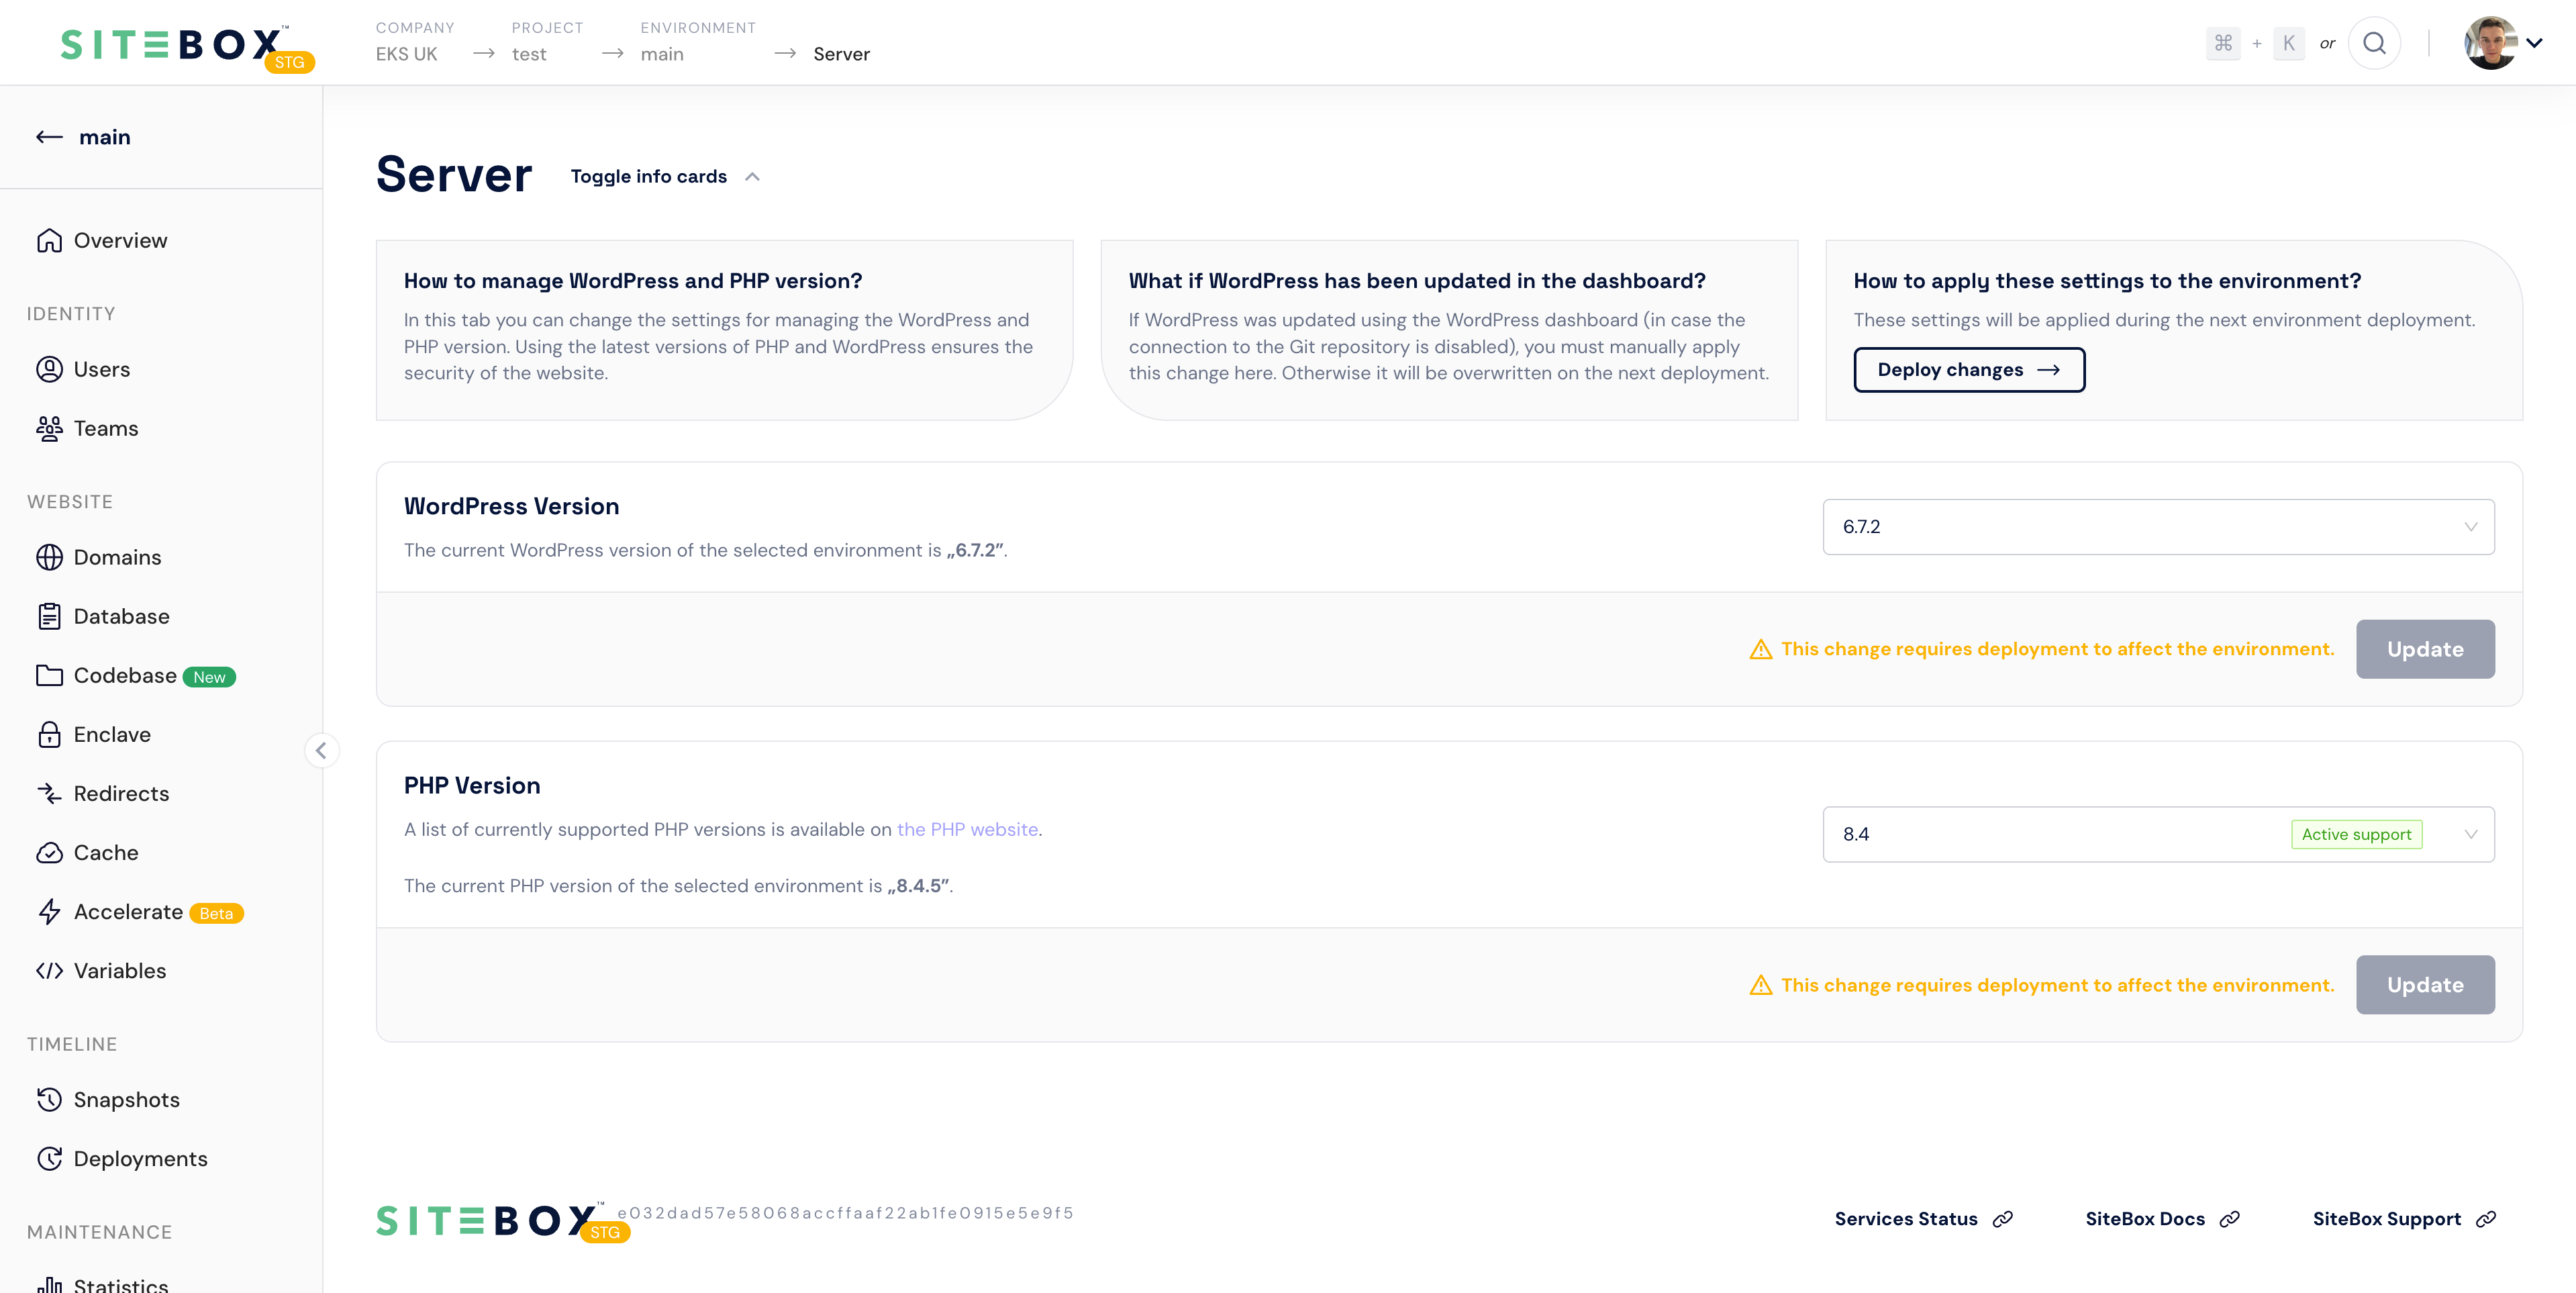
Task: Open SiteBox Support footer link
Action: 2404,1219
